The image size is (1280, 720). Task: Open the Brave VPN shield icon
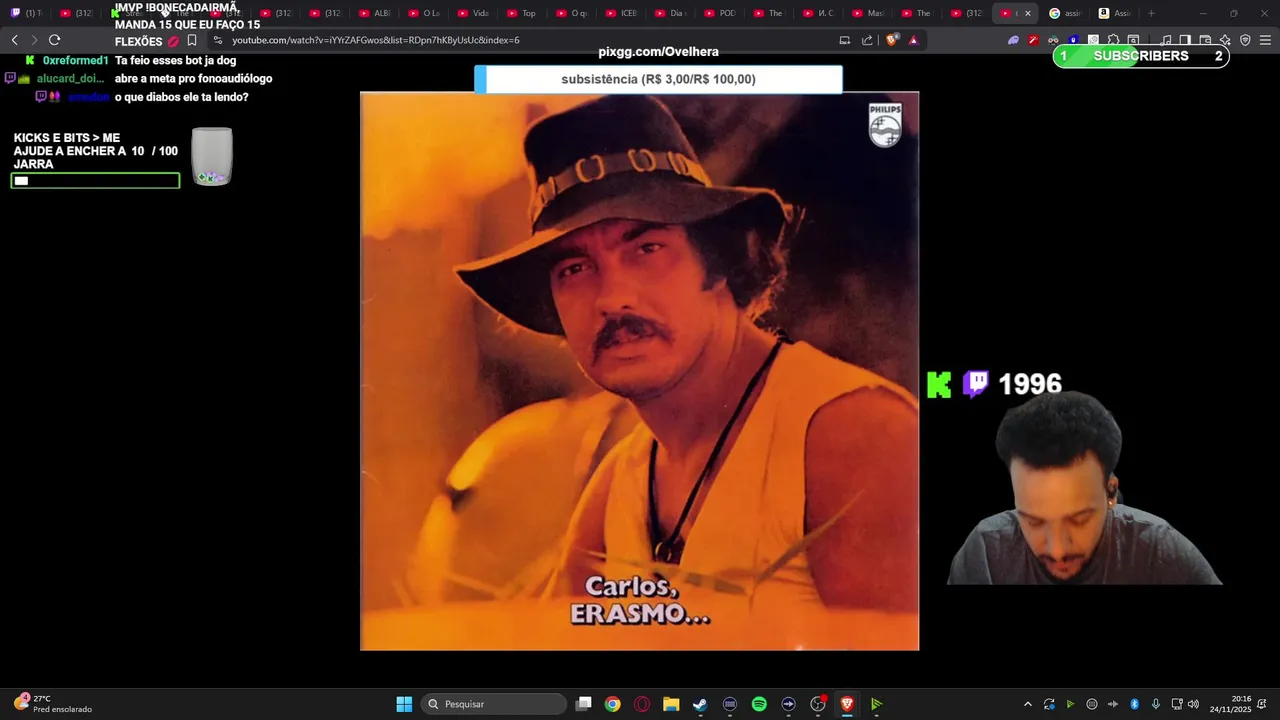(1245, 40)
